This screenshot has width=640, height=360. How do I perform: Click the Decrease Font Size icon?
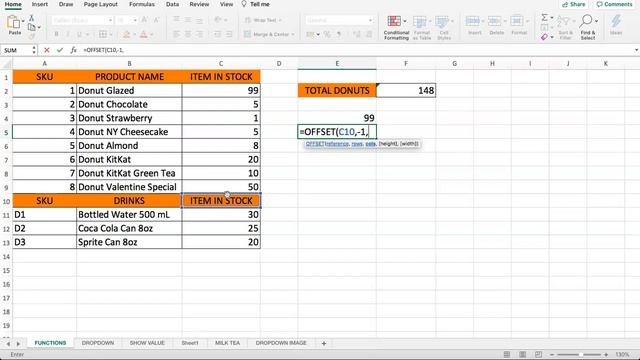click(156, 20)
